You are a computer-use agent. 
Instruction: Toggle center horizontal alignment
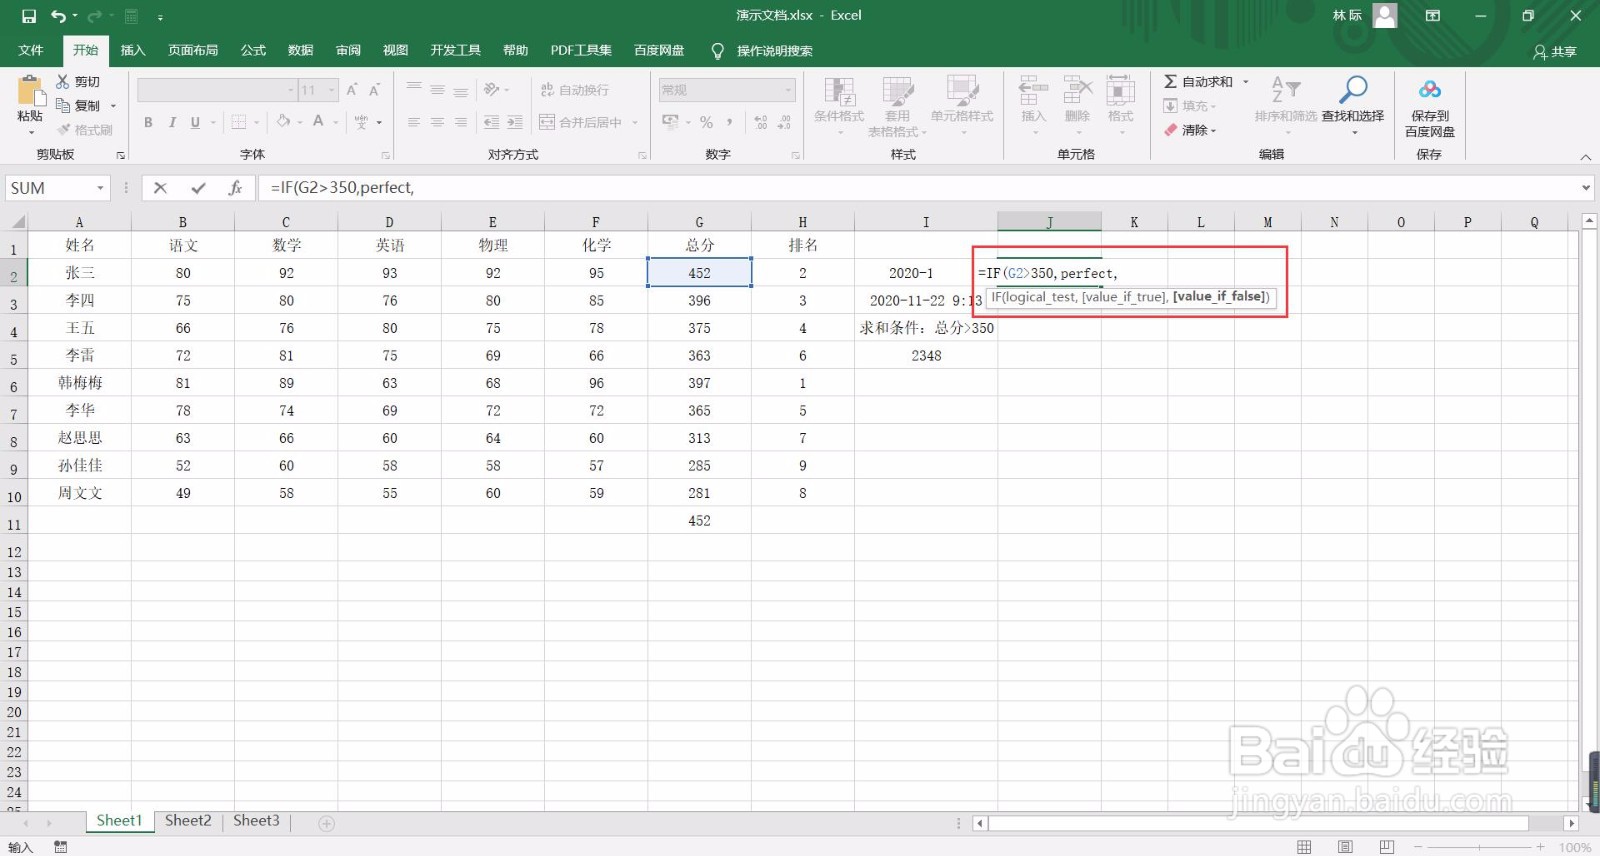pyautogui.click(x=437, y=122)
